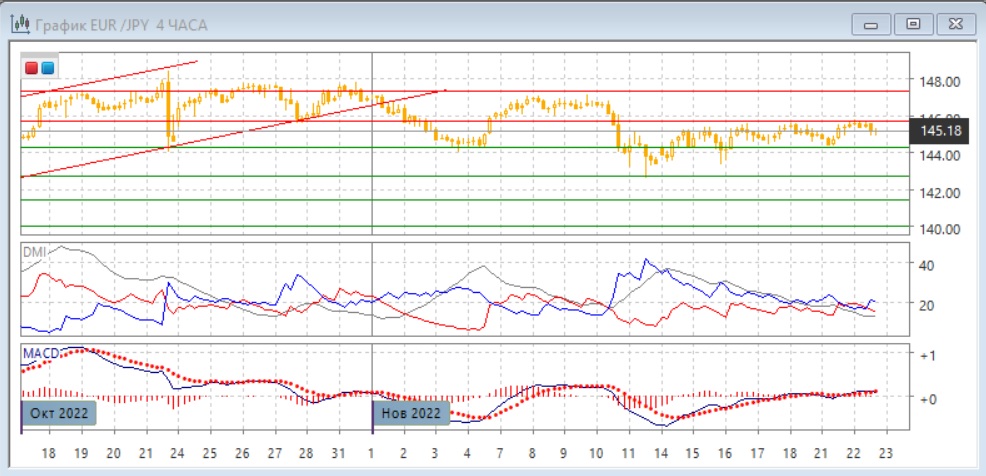Close the EUR/JPY chart window
The width and height of the screenshot is (986, 476).
pos(955,23)
